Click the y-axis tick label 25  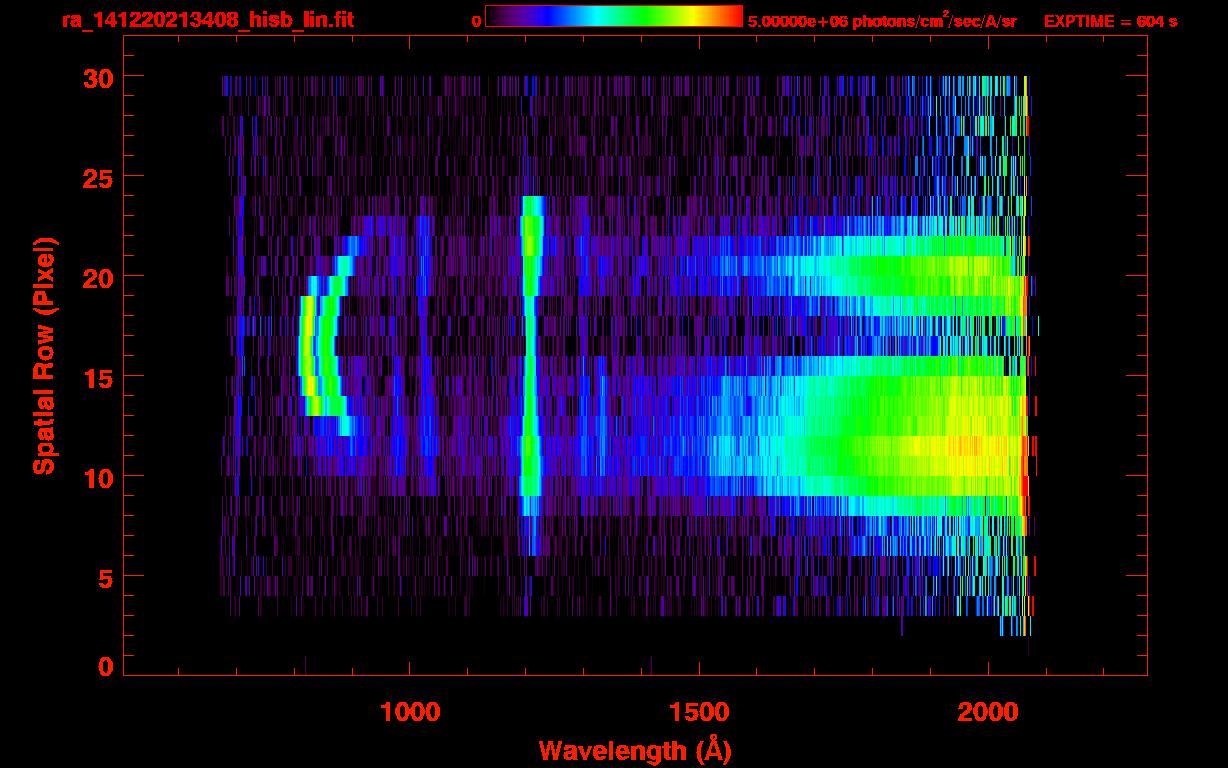98,177
